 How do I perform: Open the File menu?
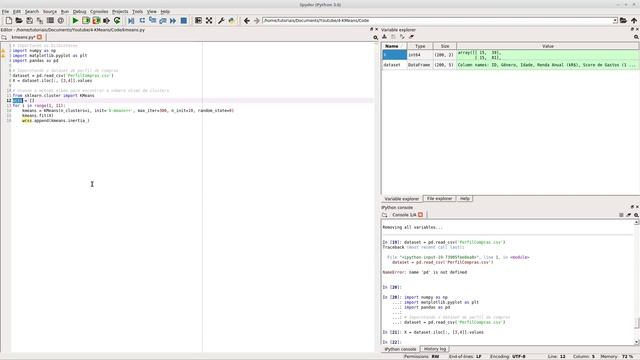pos(5,11)
